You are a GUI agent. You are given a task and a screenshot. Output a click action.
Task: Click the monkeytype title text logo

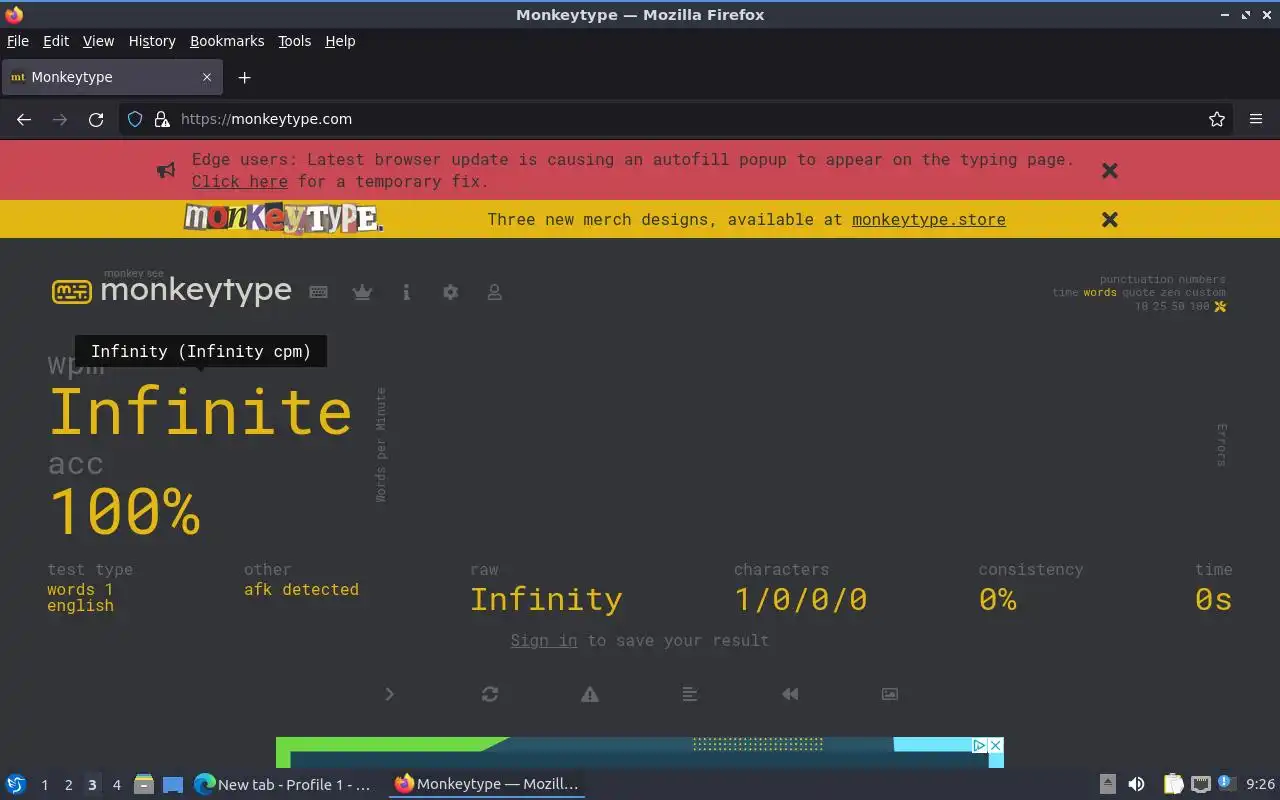(196, 290)
